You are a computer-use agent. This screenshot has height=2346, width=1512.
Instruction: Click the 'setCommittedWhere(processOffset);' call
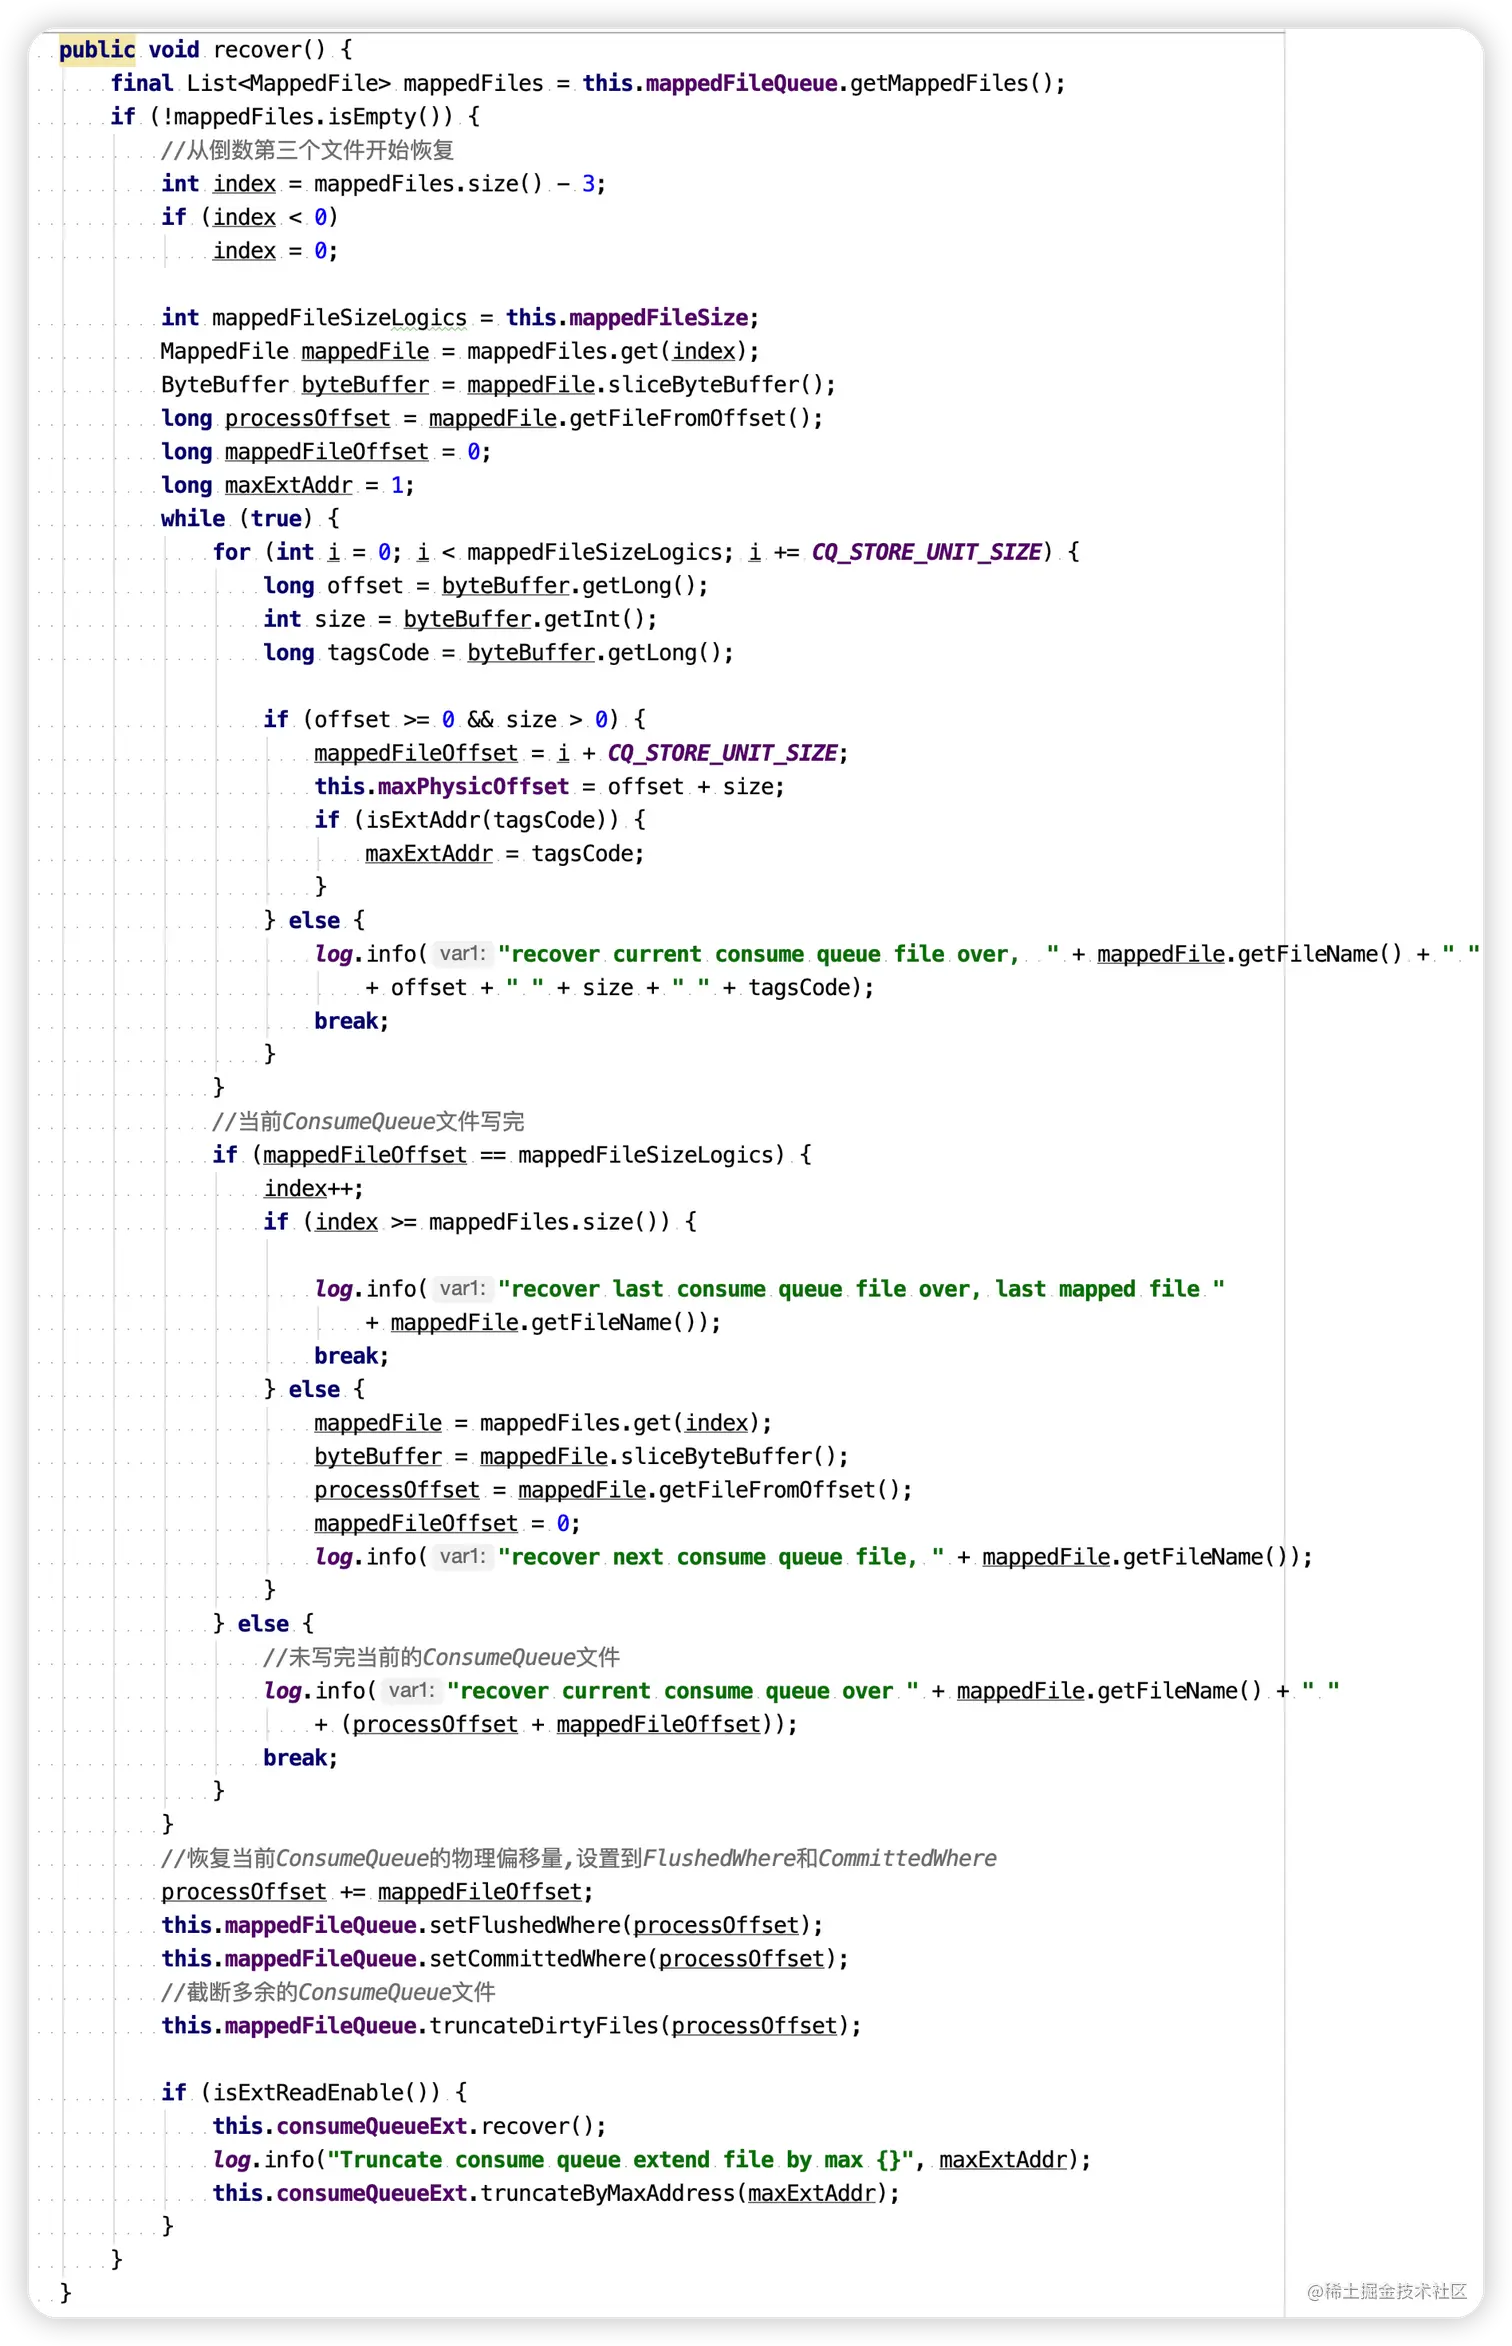[639, 1959]
